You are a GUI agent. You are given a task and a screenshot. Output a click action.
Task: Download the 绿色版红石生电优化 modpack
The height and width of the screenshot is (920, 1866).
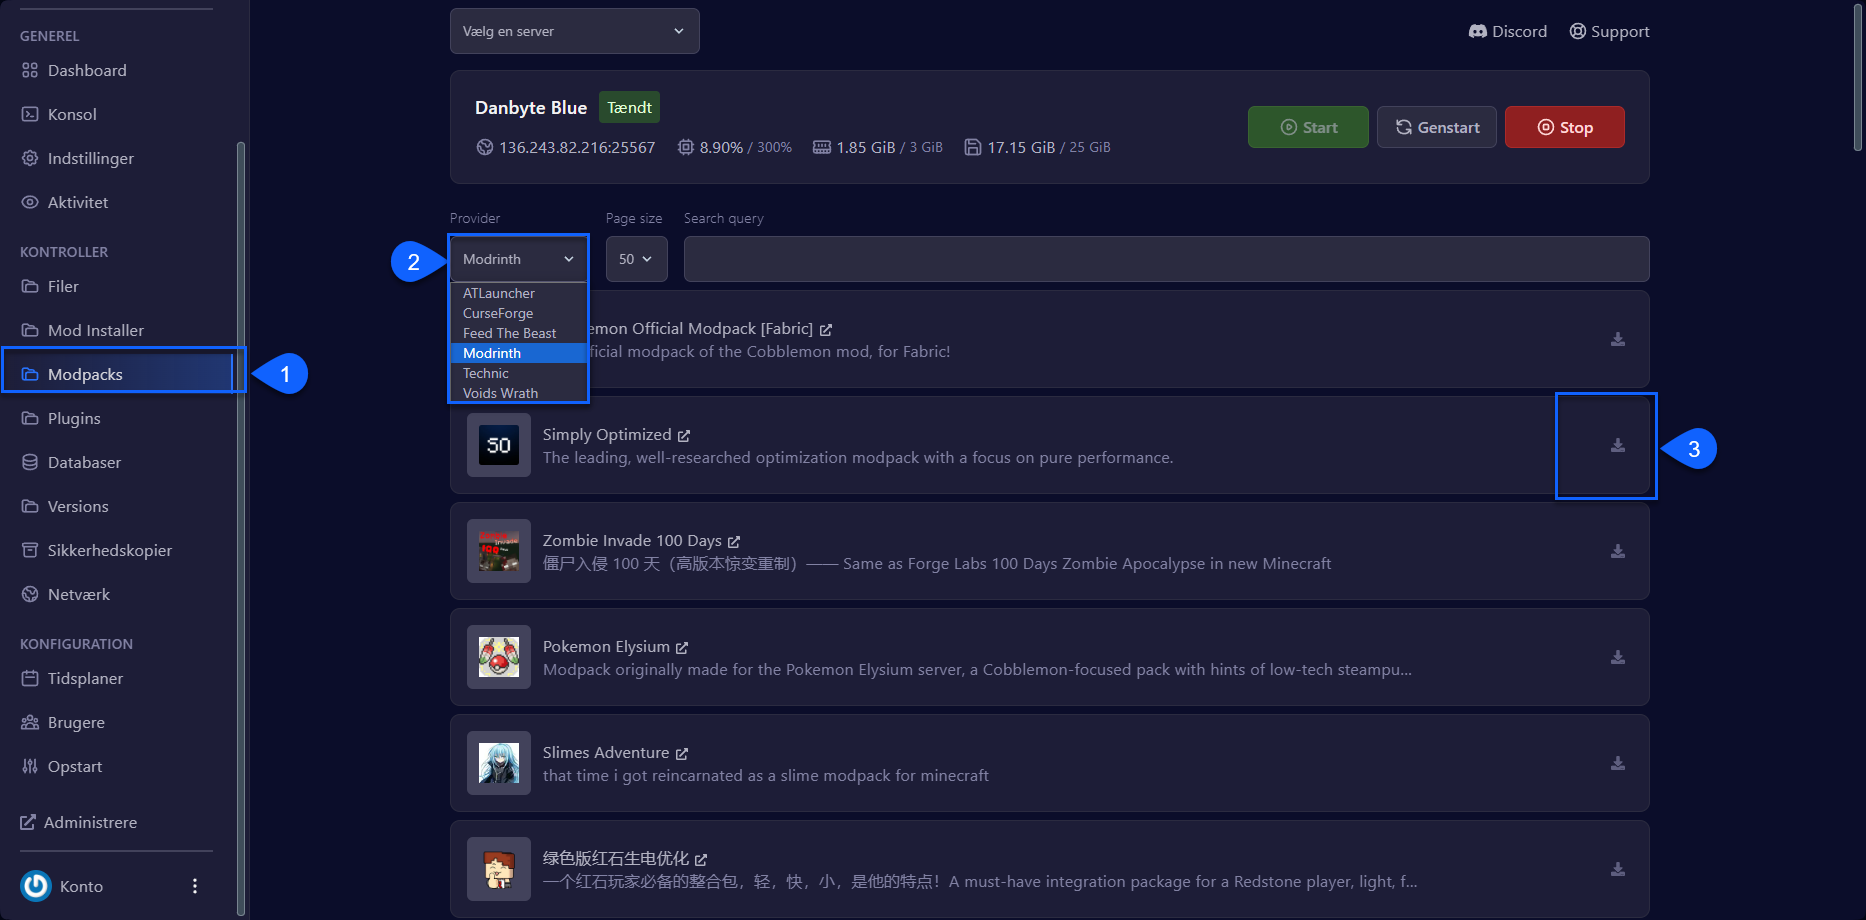(1617, 869)
